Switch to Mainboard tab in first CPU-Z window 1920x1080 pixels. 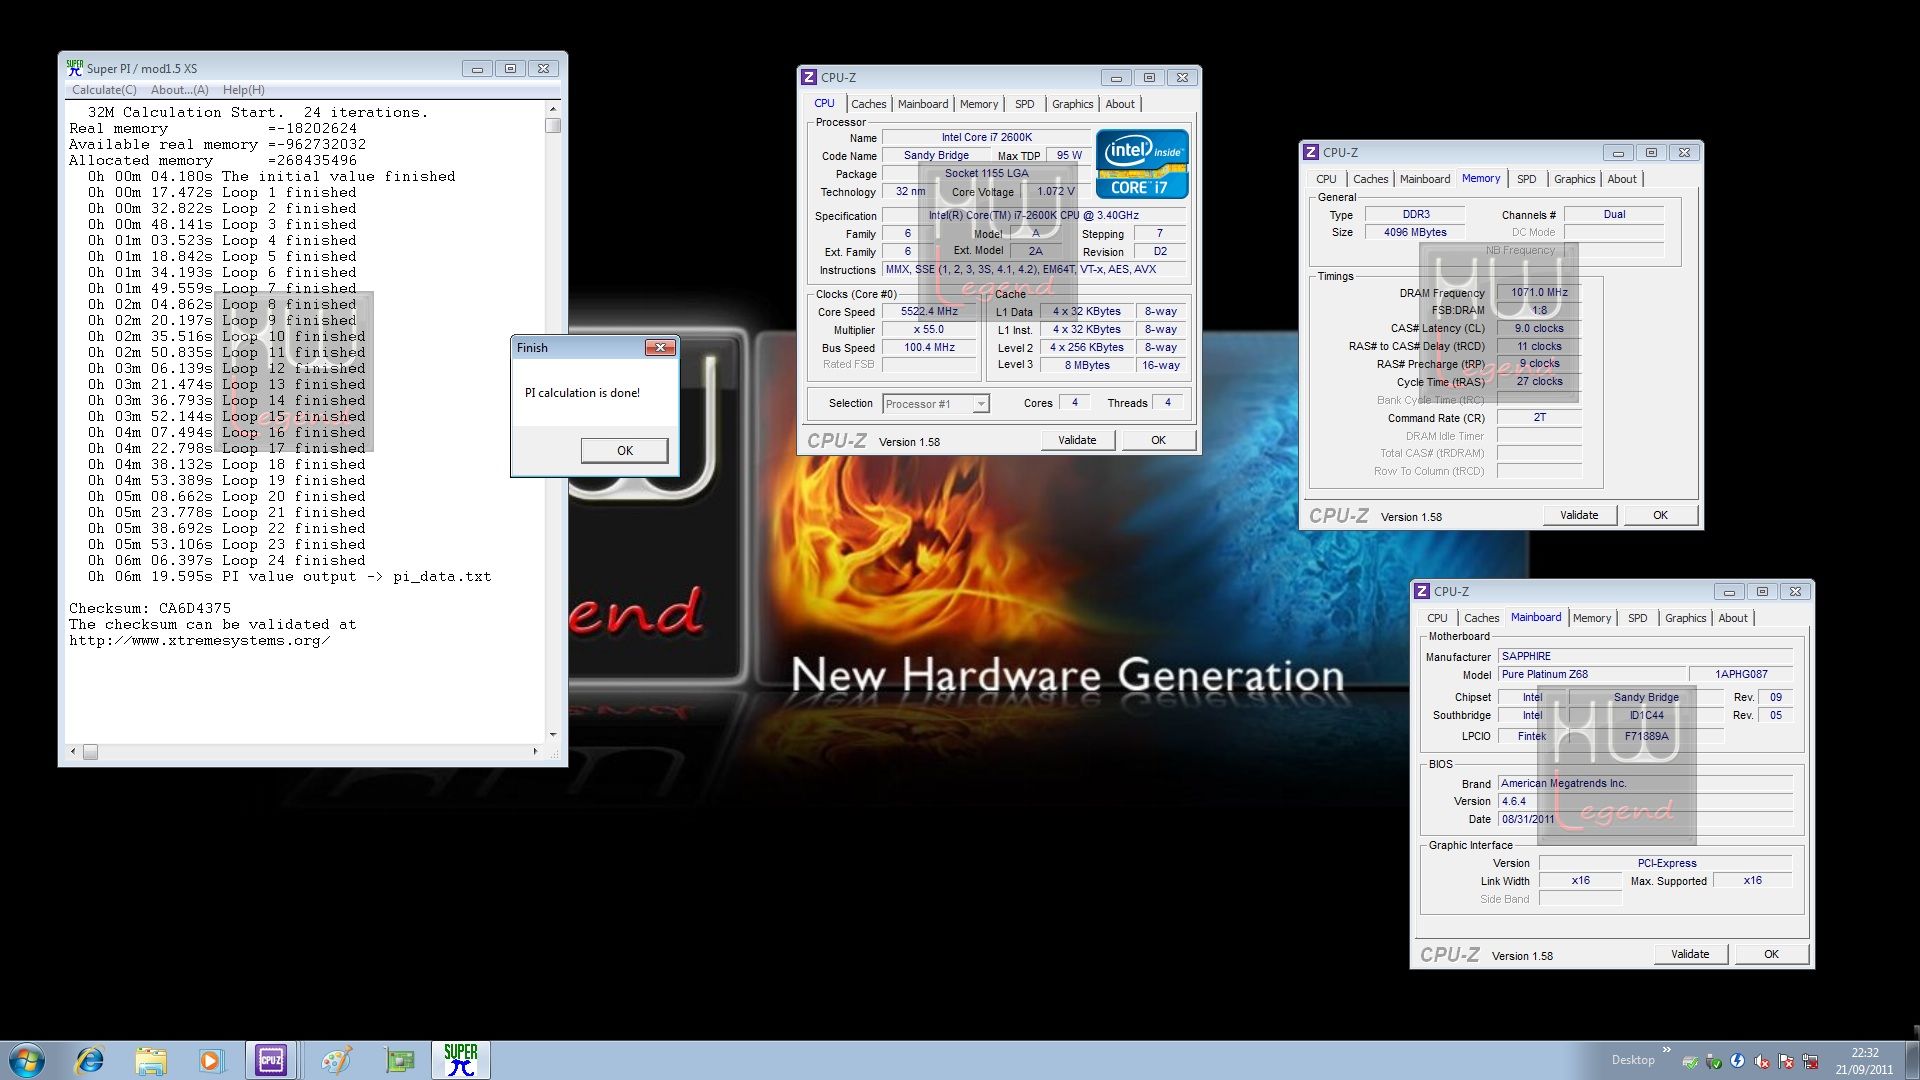(922, 104)
